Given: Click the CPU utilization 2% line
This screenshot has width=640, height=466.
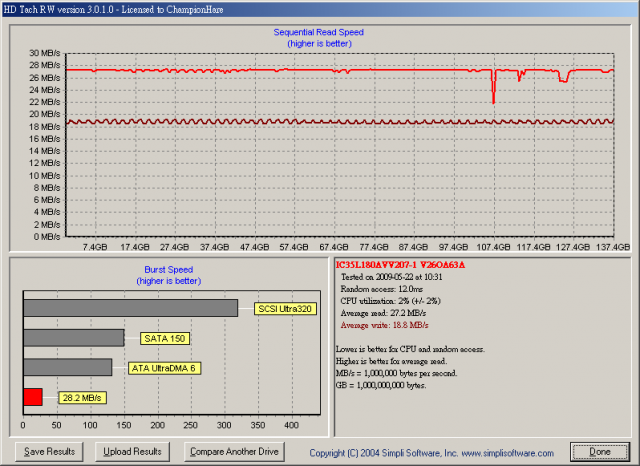Looking at the screenshot, I should 390,301.
